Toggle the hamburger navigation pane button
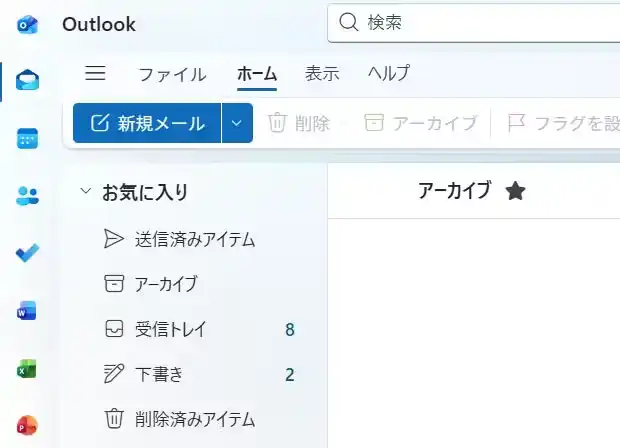 (x=96, y=73)
